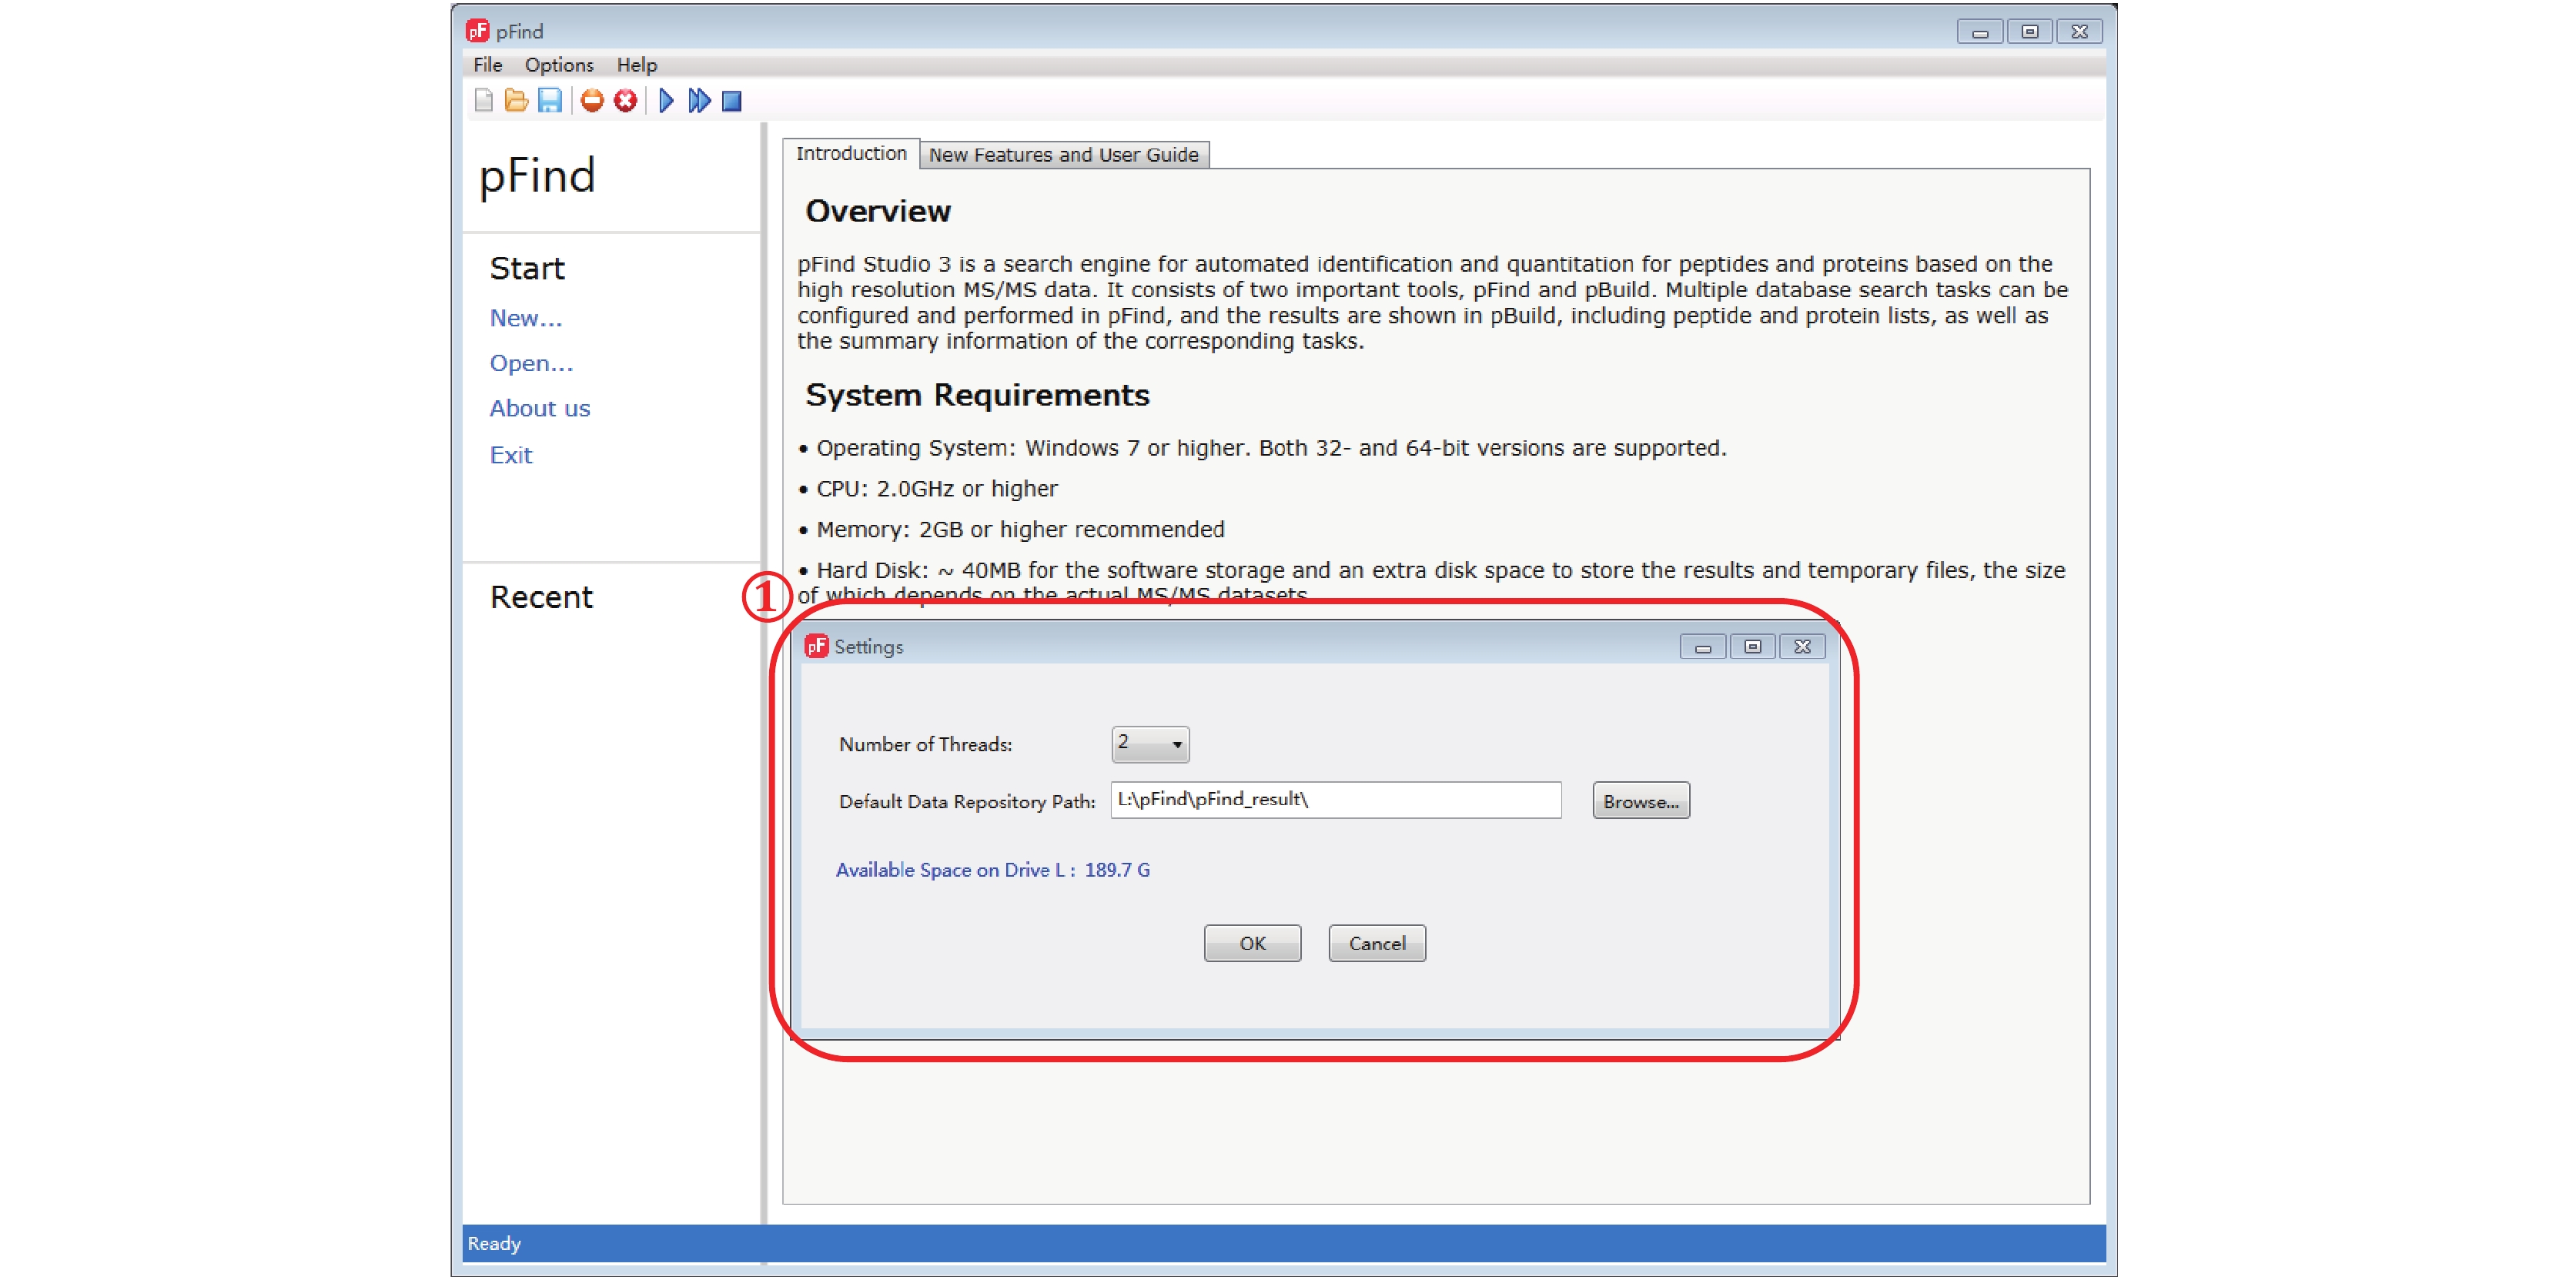Click the New file toolbar icon
The image size is (2576, 1280).
[484, 101]
